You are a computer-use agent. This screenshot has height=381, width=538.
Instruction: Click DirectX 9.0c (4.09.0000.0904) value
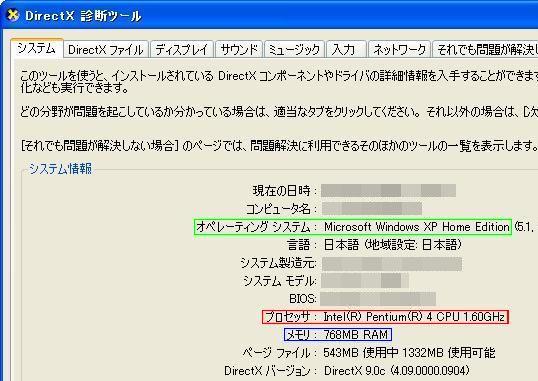[396, 371]
